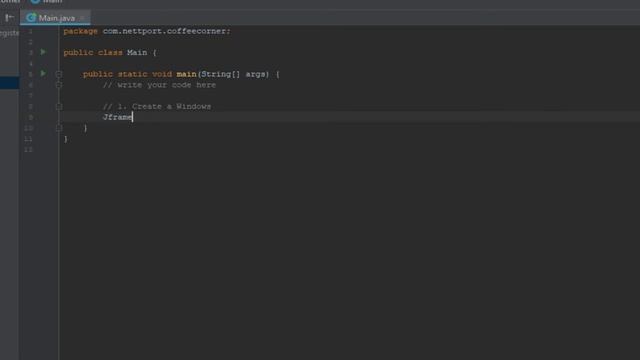Select the highlighted blue row in left panel
The height and width of the screenshot is (360, 640).
click(9, 82)
